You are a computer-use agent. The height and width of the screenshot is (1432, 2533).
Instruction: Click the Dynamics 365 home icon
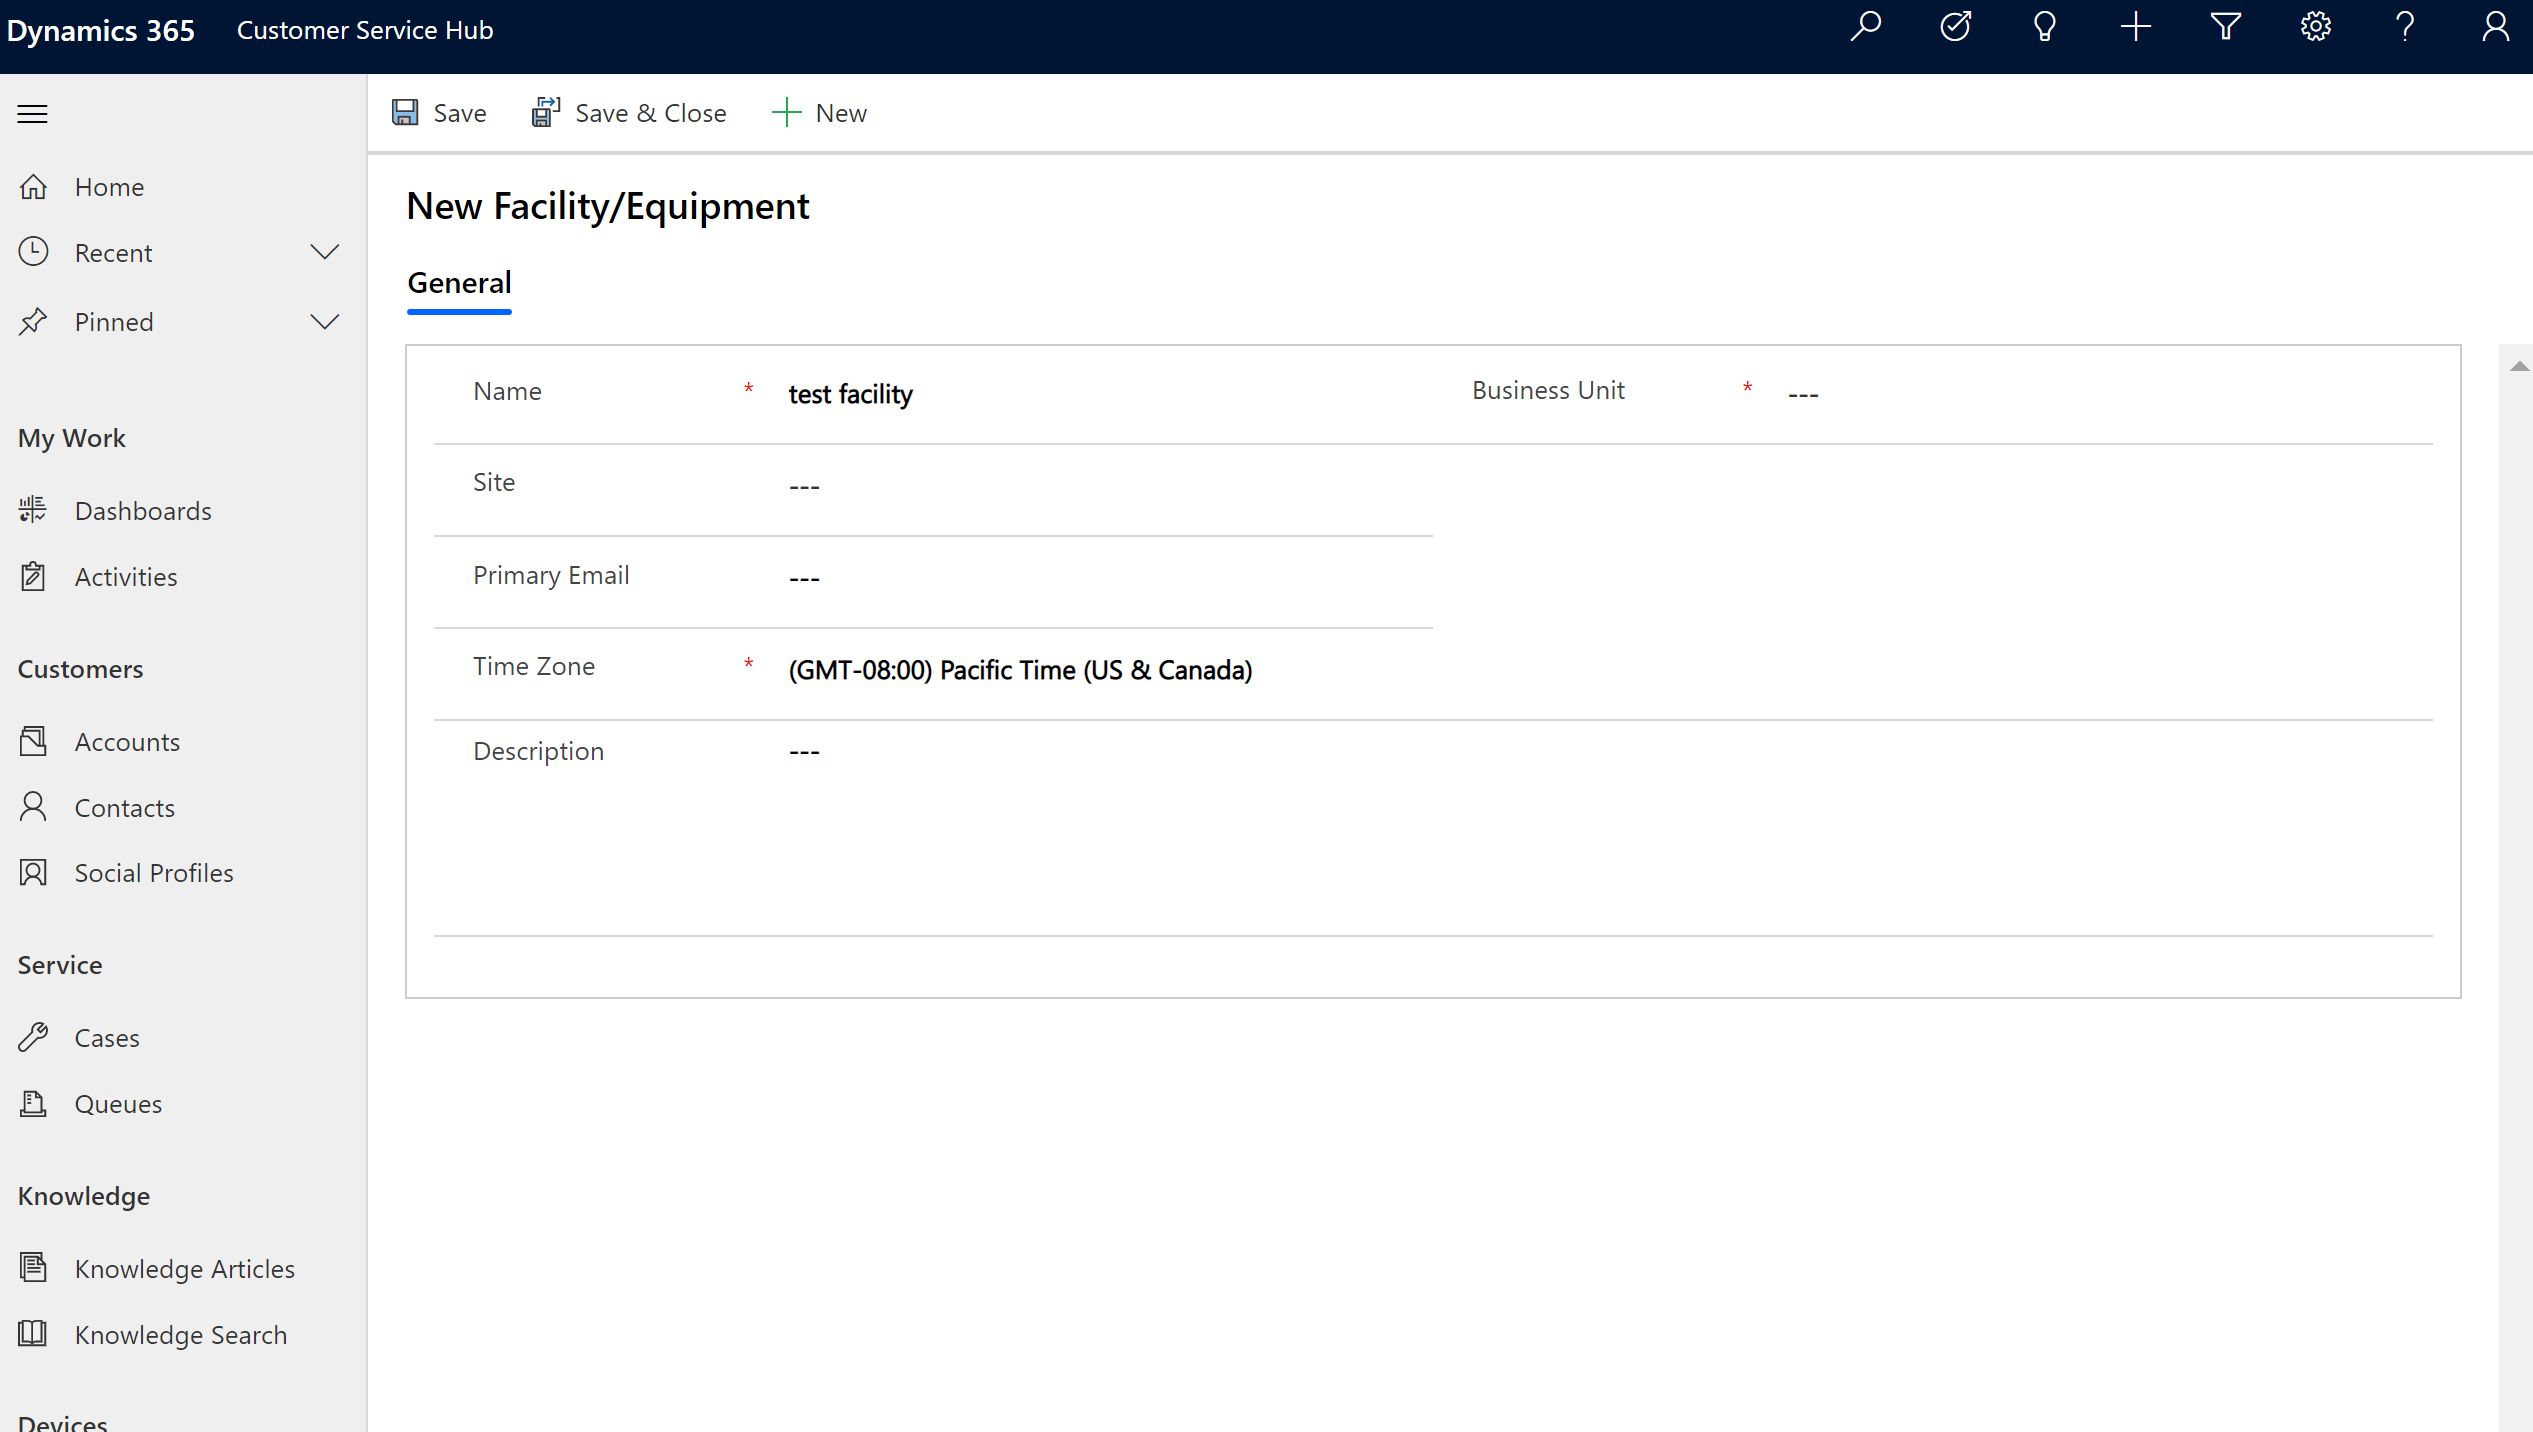coord(97,28)
